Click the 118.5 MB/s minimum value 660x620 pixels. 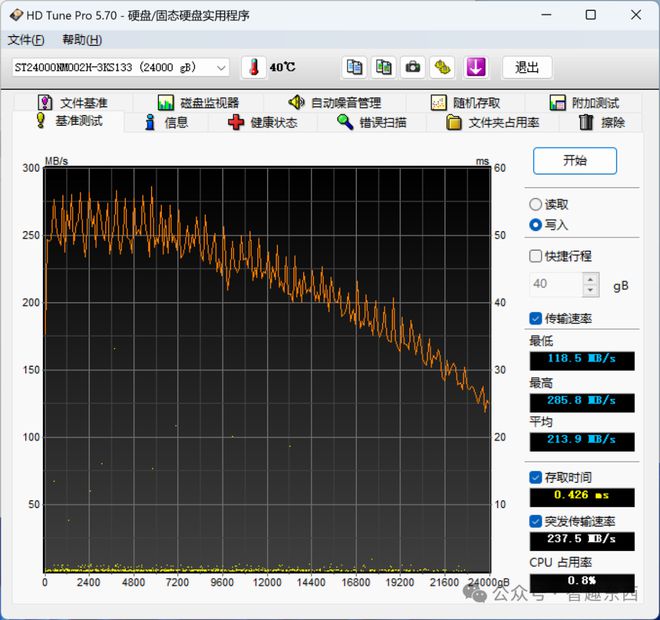(x=582, y=361)
